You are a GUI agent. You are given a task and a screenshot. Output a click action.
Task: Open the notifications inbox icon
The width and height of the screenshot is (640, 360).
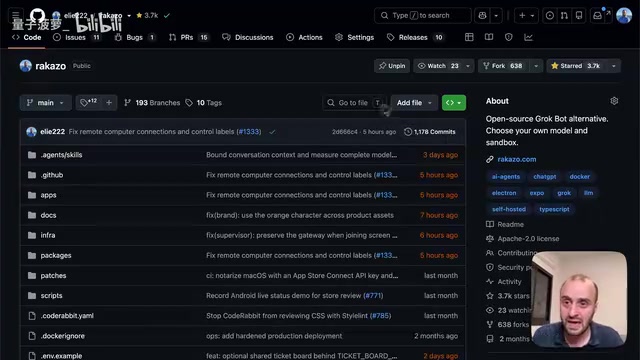coord(598,16)
